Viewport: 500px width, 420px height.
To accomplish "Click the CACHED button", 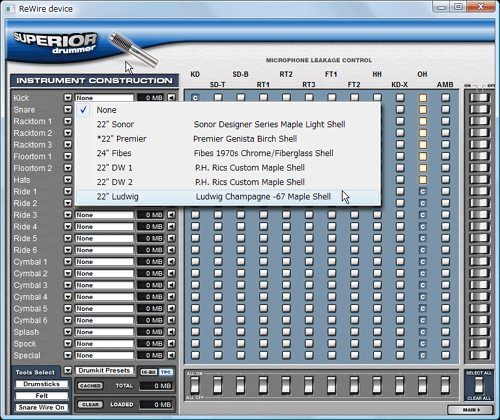I will pos(90,386).
